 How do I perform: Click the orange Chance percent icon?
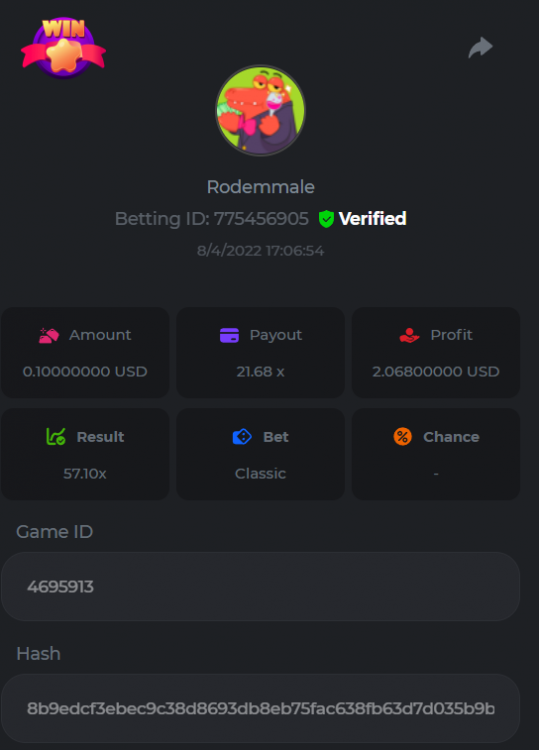[x=403, y=437]
